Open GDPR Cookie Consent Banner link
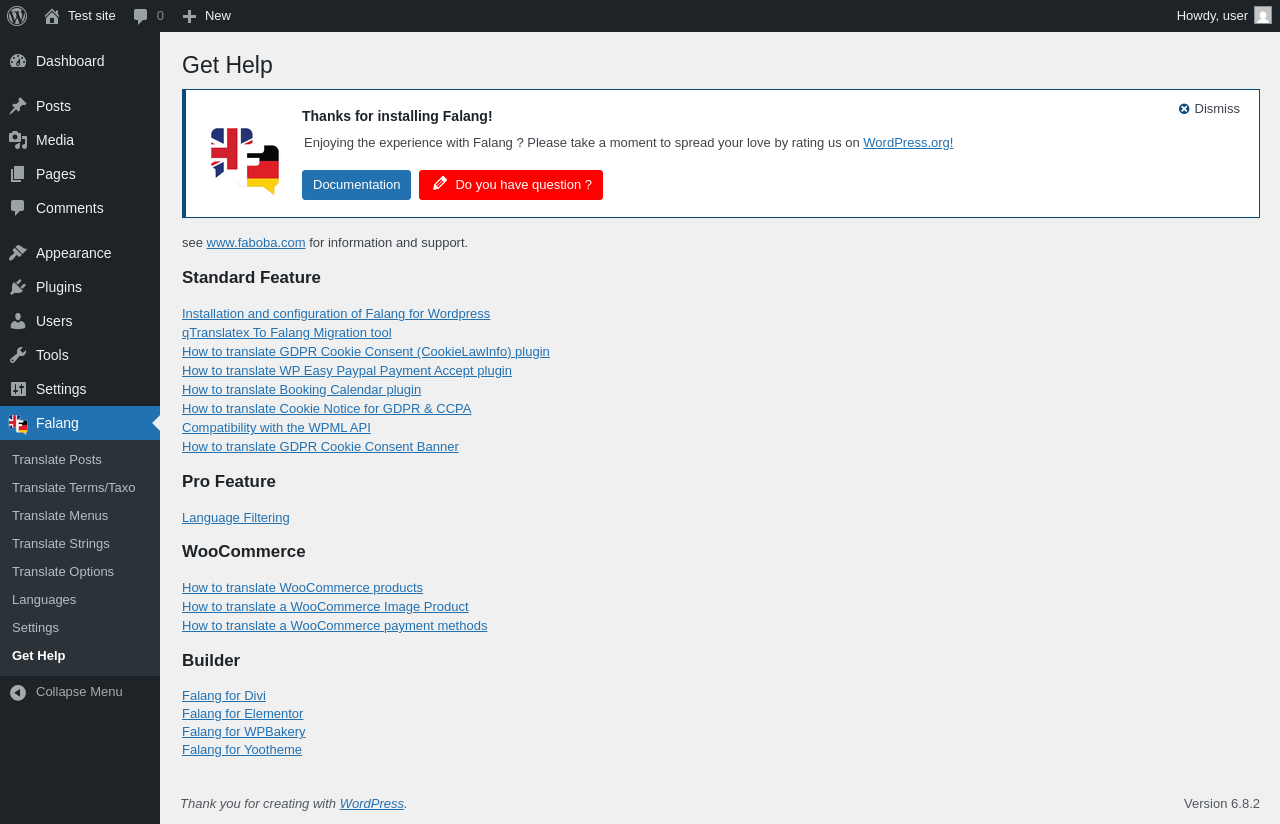The height and width of the screenshot is (824, 1280). tap(320, 447)
